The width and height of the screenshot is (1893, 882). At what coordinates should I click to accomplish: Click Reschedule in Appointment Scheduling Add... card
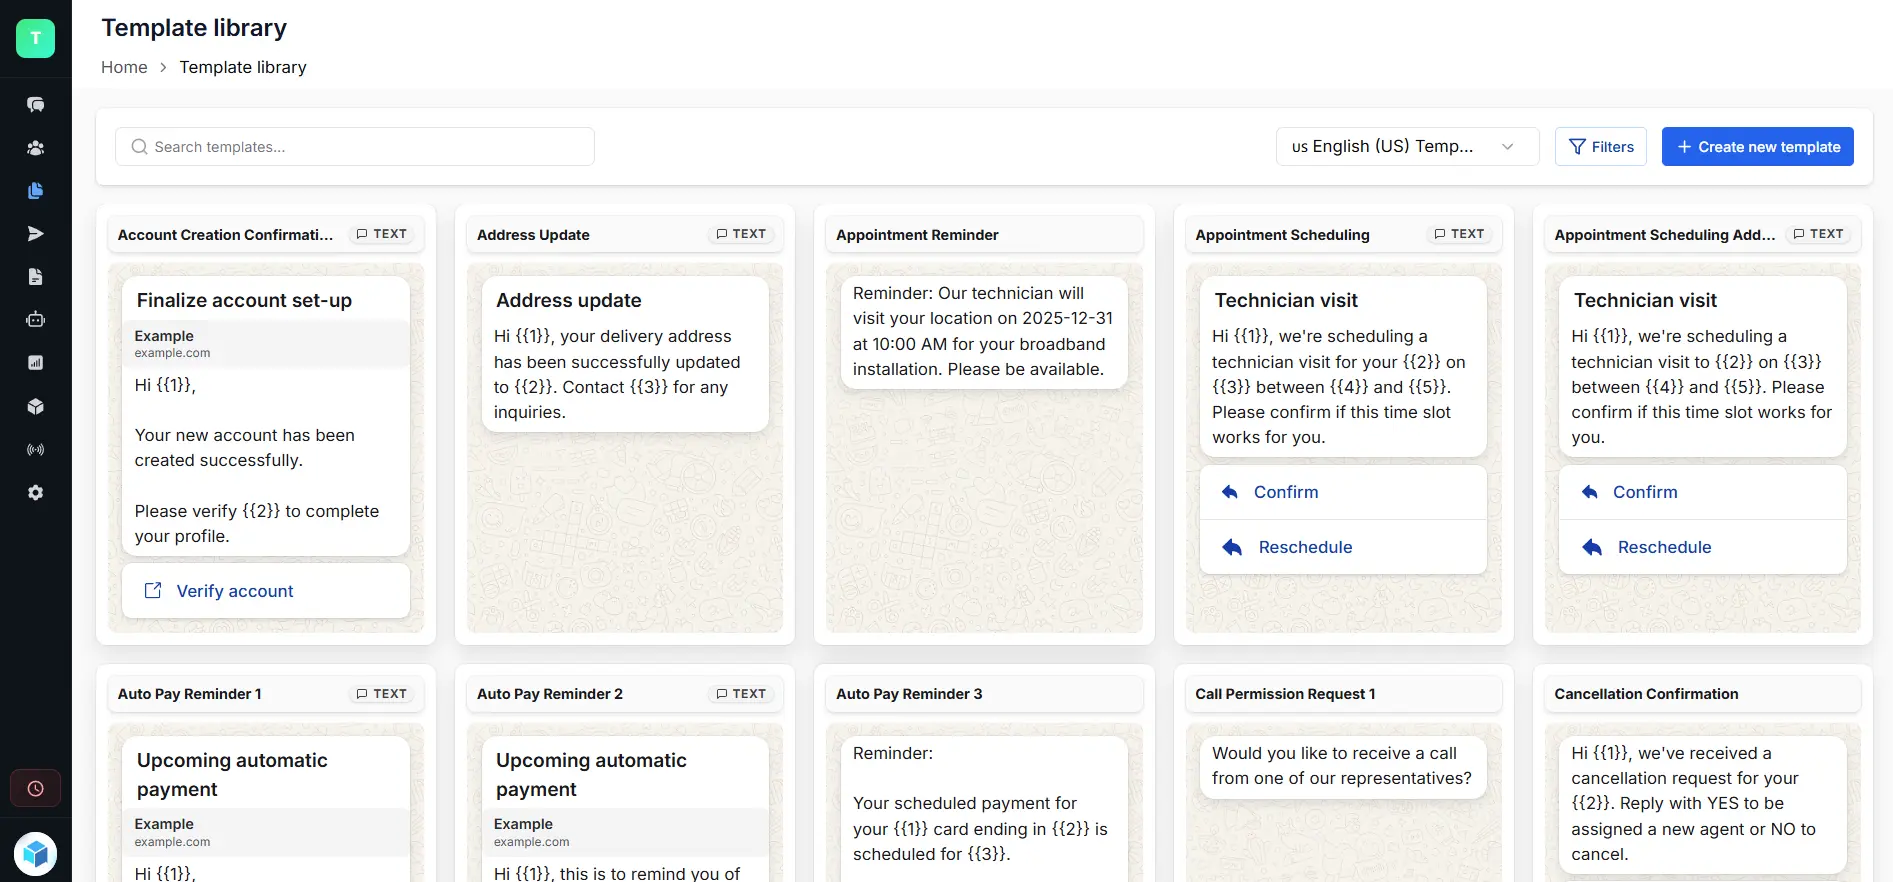[x=1664, y=547]
